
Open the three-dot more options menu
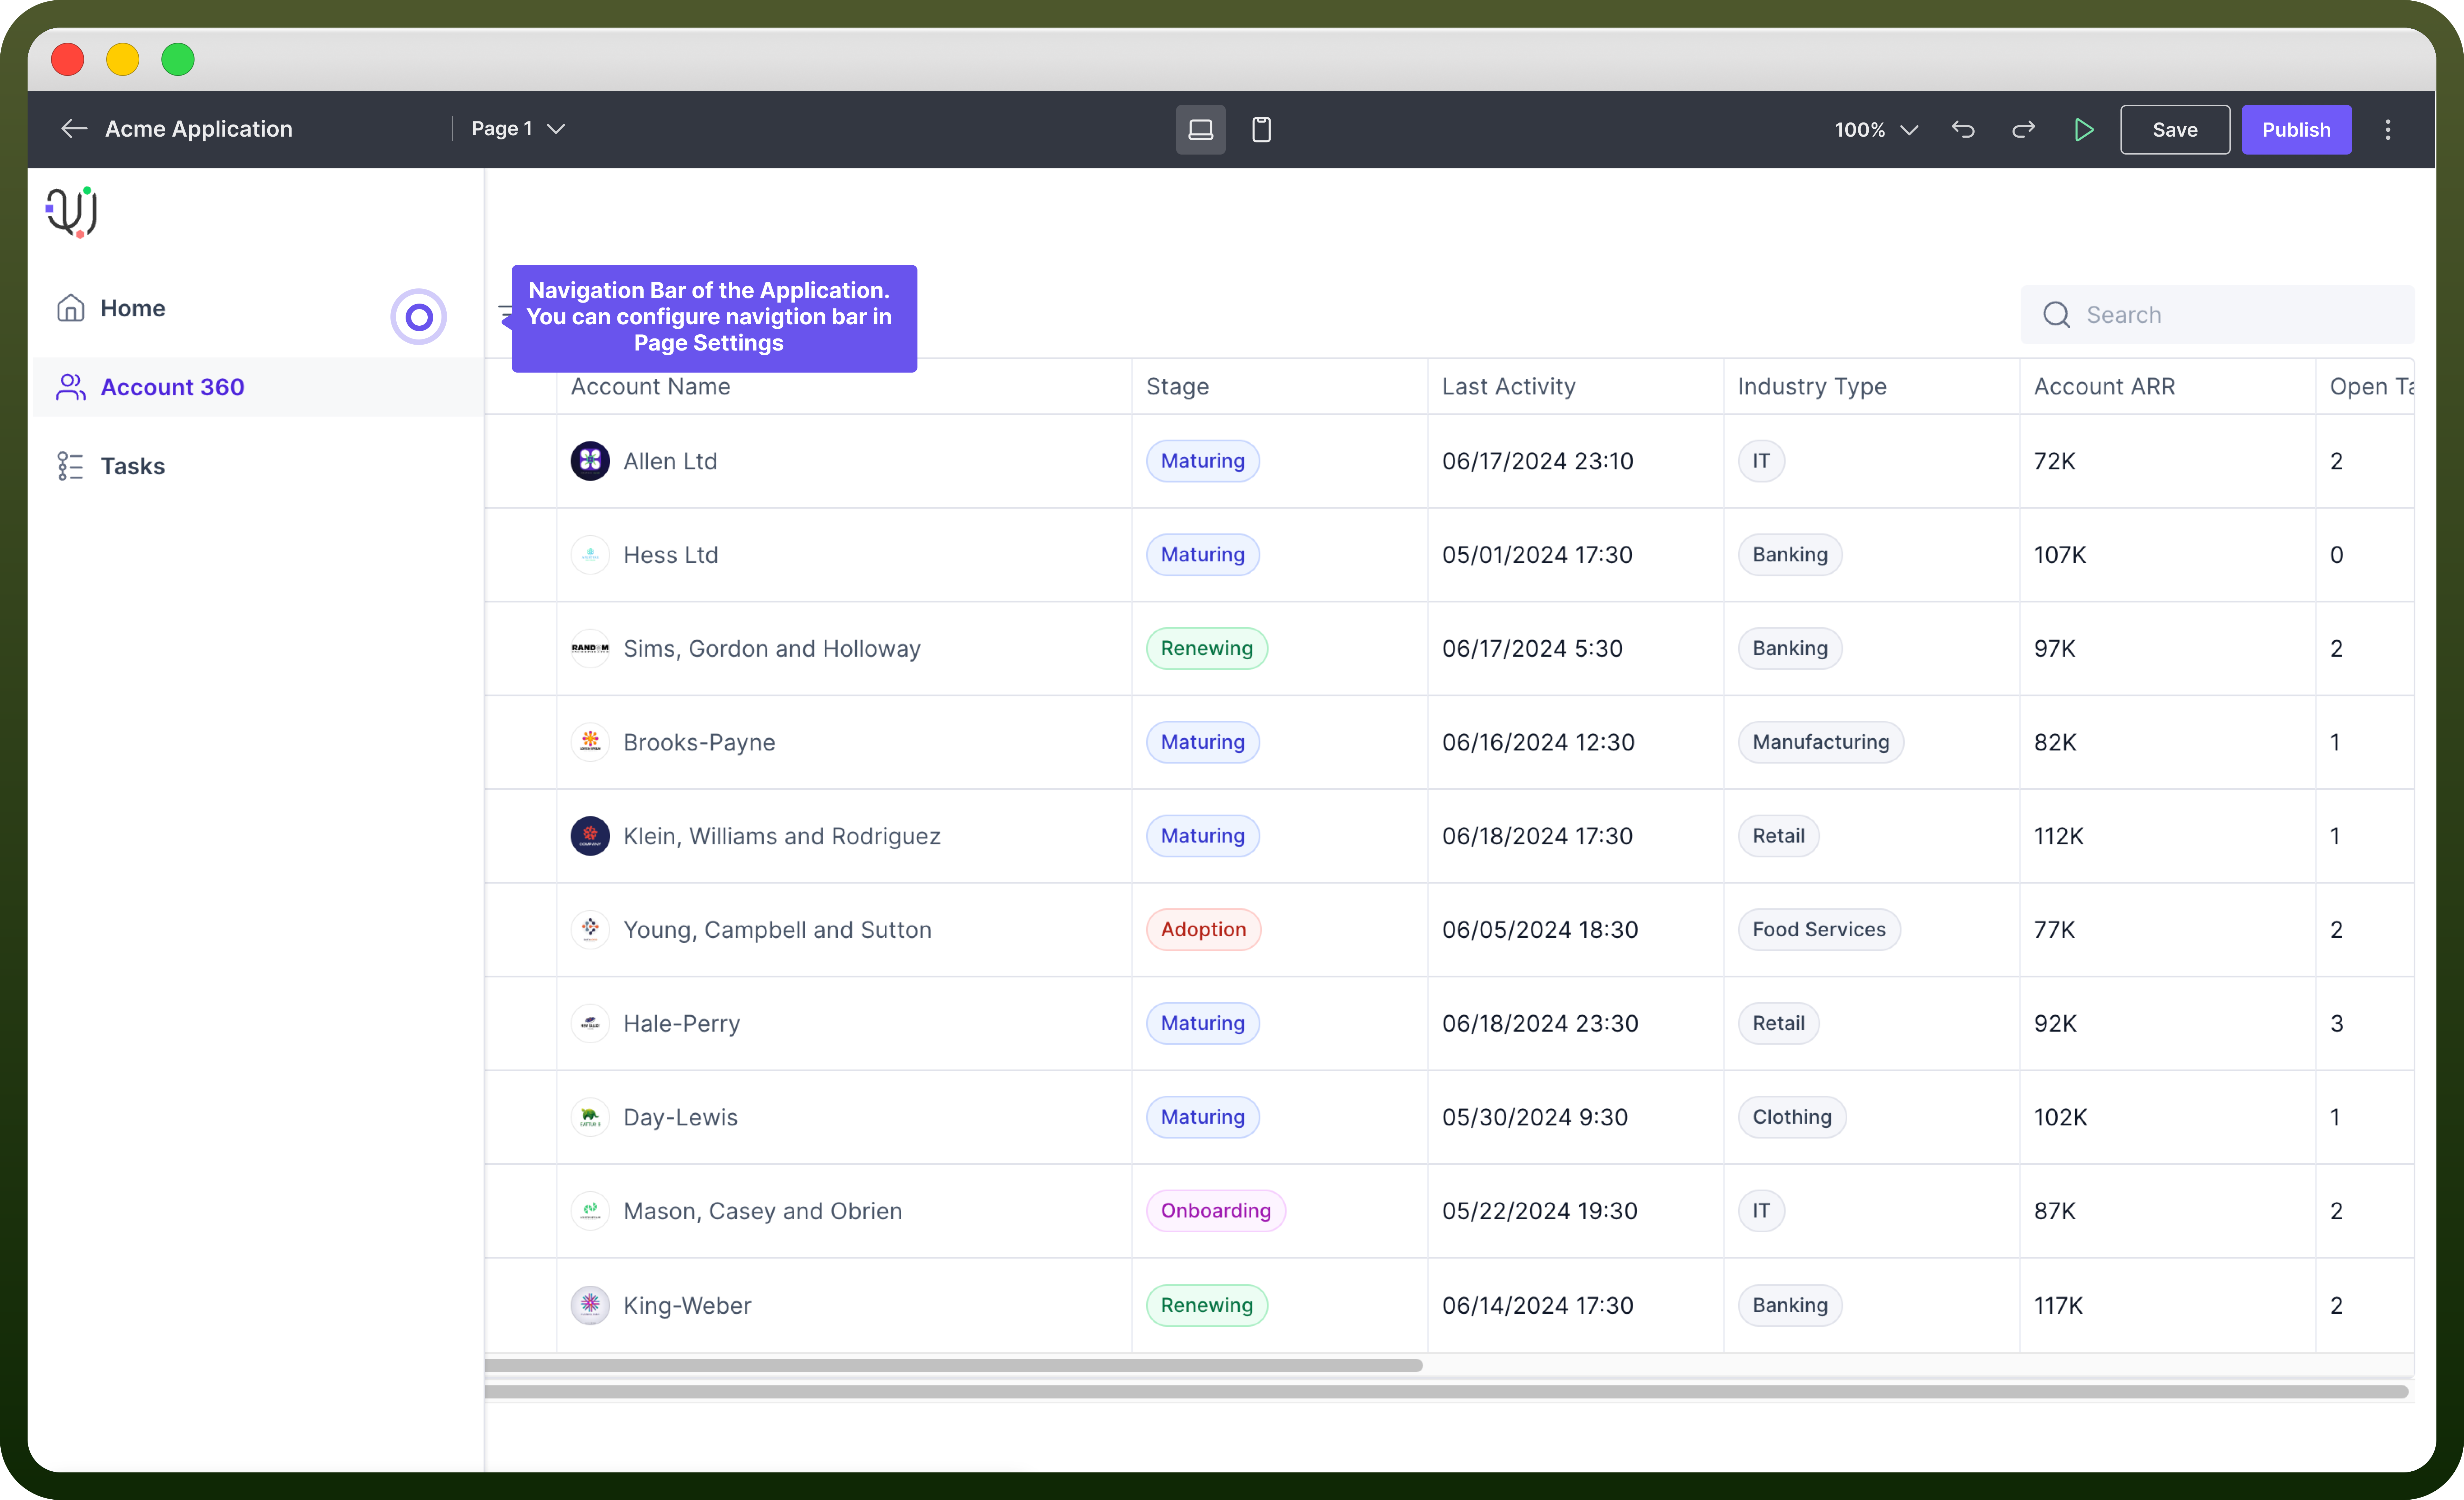pyautogui.click(x=2388, y=130)
